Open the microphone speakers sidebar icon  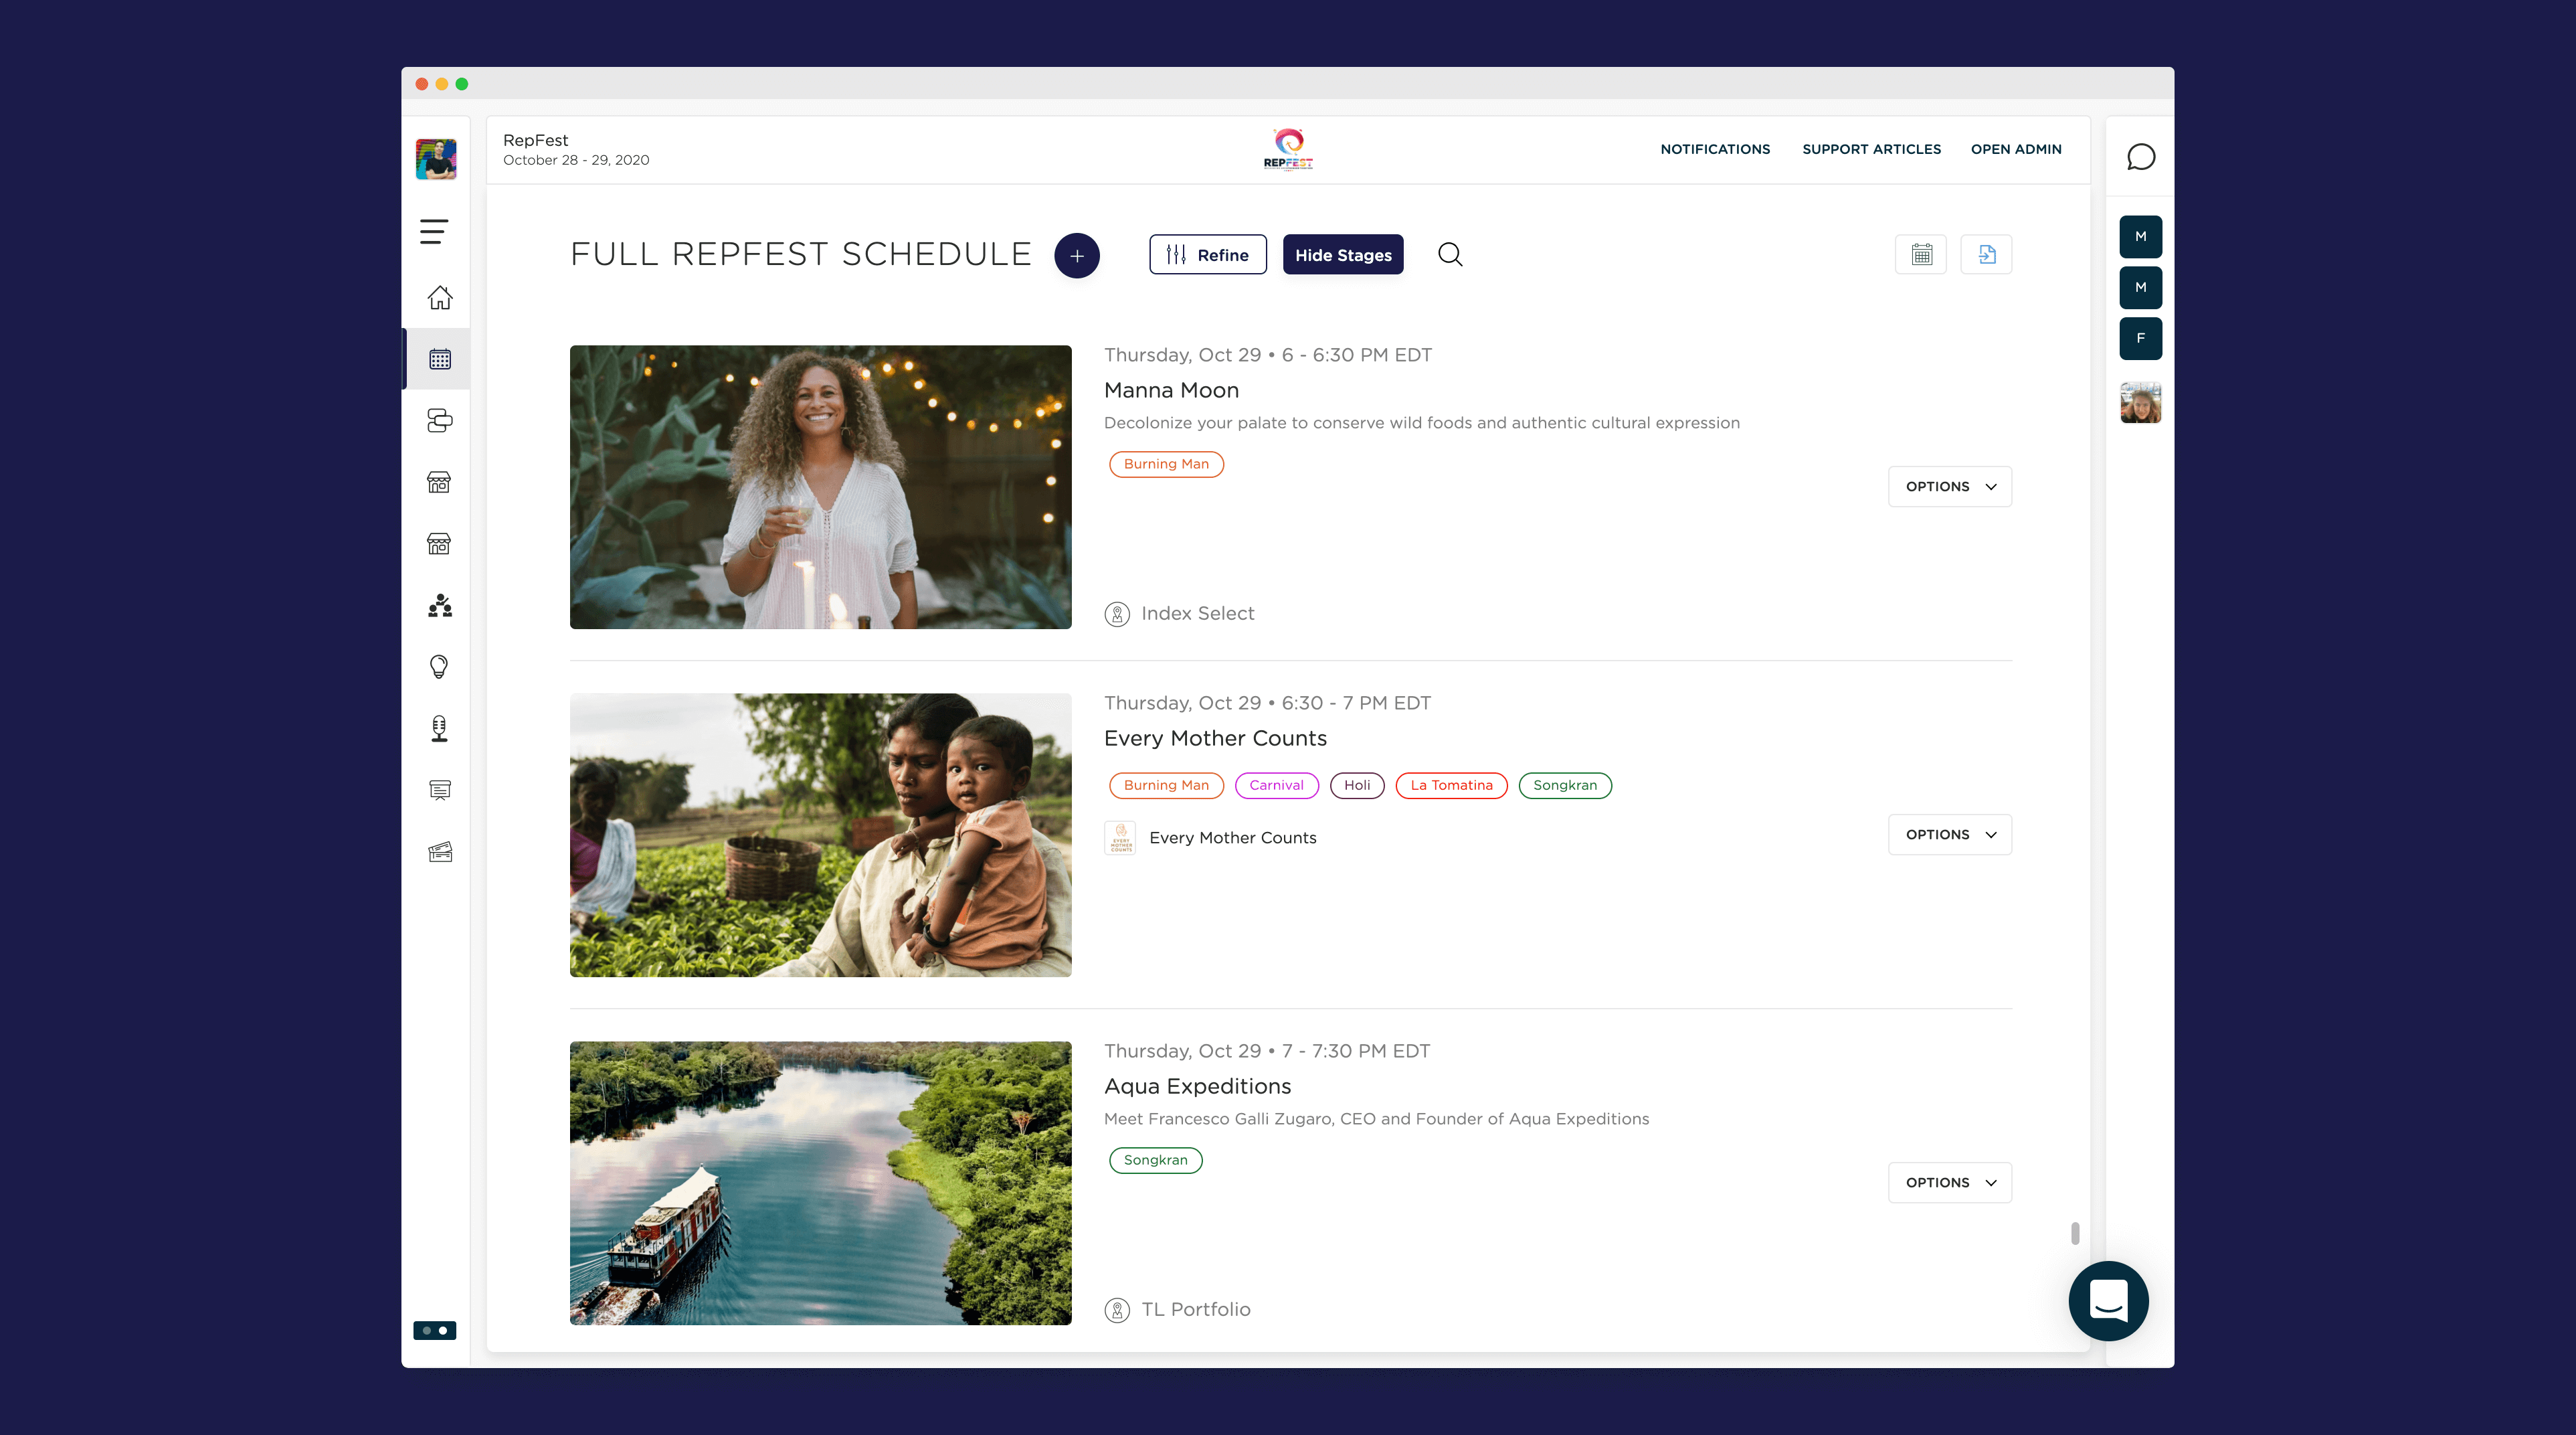tap(439, 729)
